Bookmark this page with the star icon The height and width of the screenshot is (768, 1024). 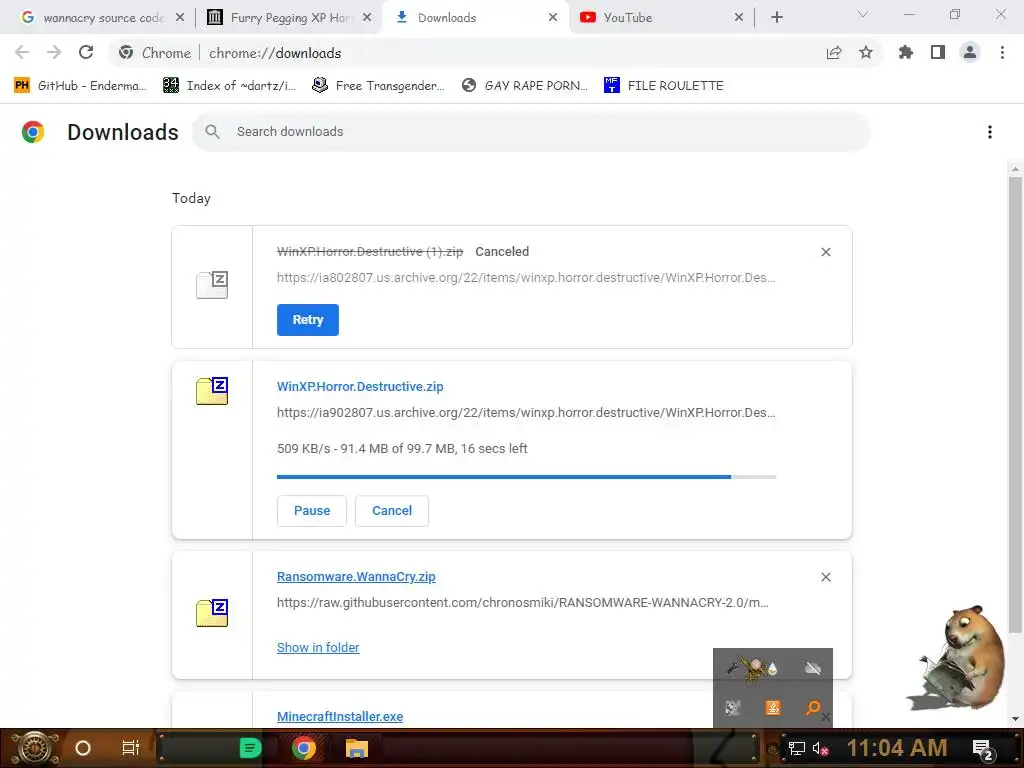[866, 53]
